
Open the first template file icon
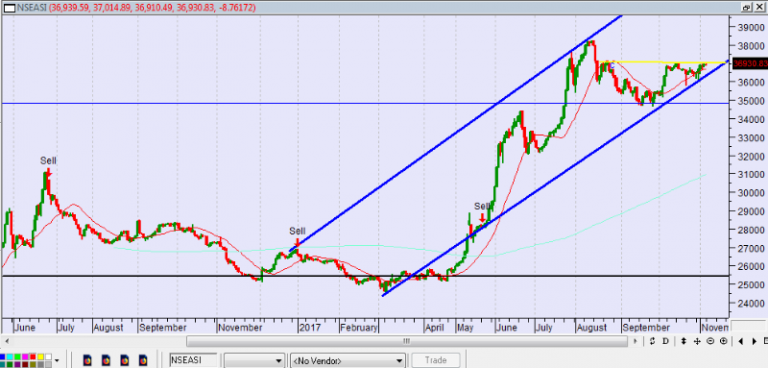click(87, 360)
